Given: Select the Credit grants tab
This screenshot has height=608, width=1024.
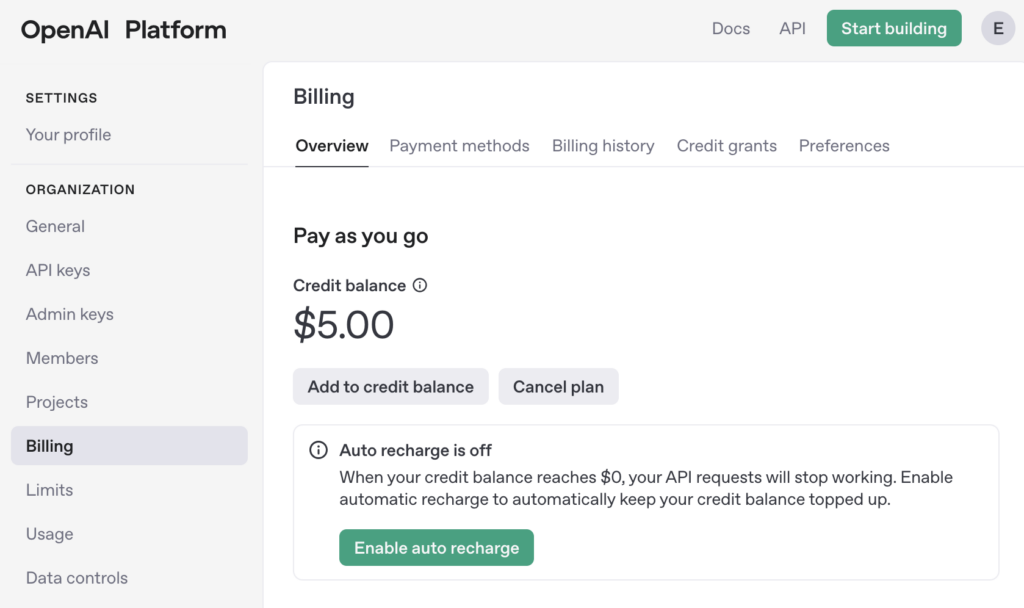Looking at the screenshot, I should pyautogui.click(x=726, y=146).
